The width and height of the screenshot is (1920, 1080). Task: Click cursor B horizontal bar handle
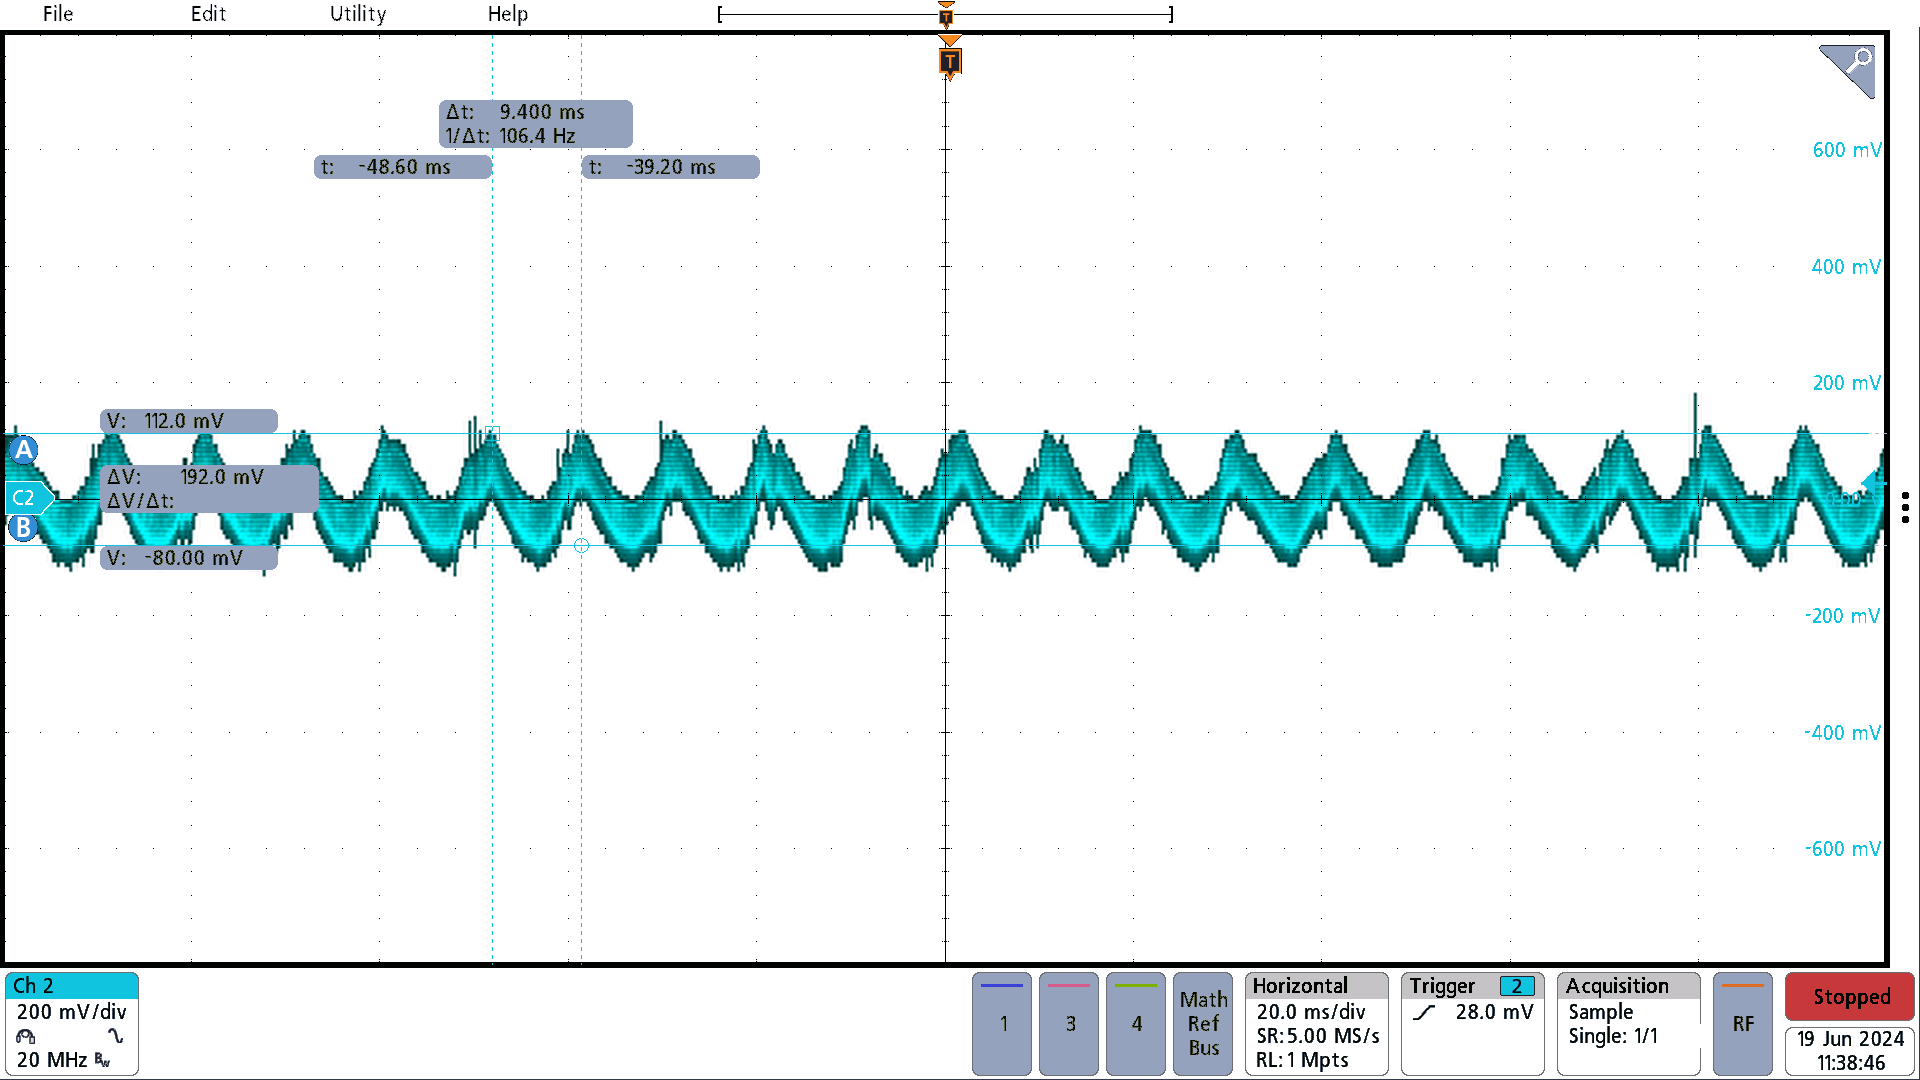point(22,527)
